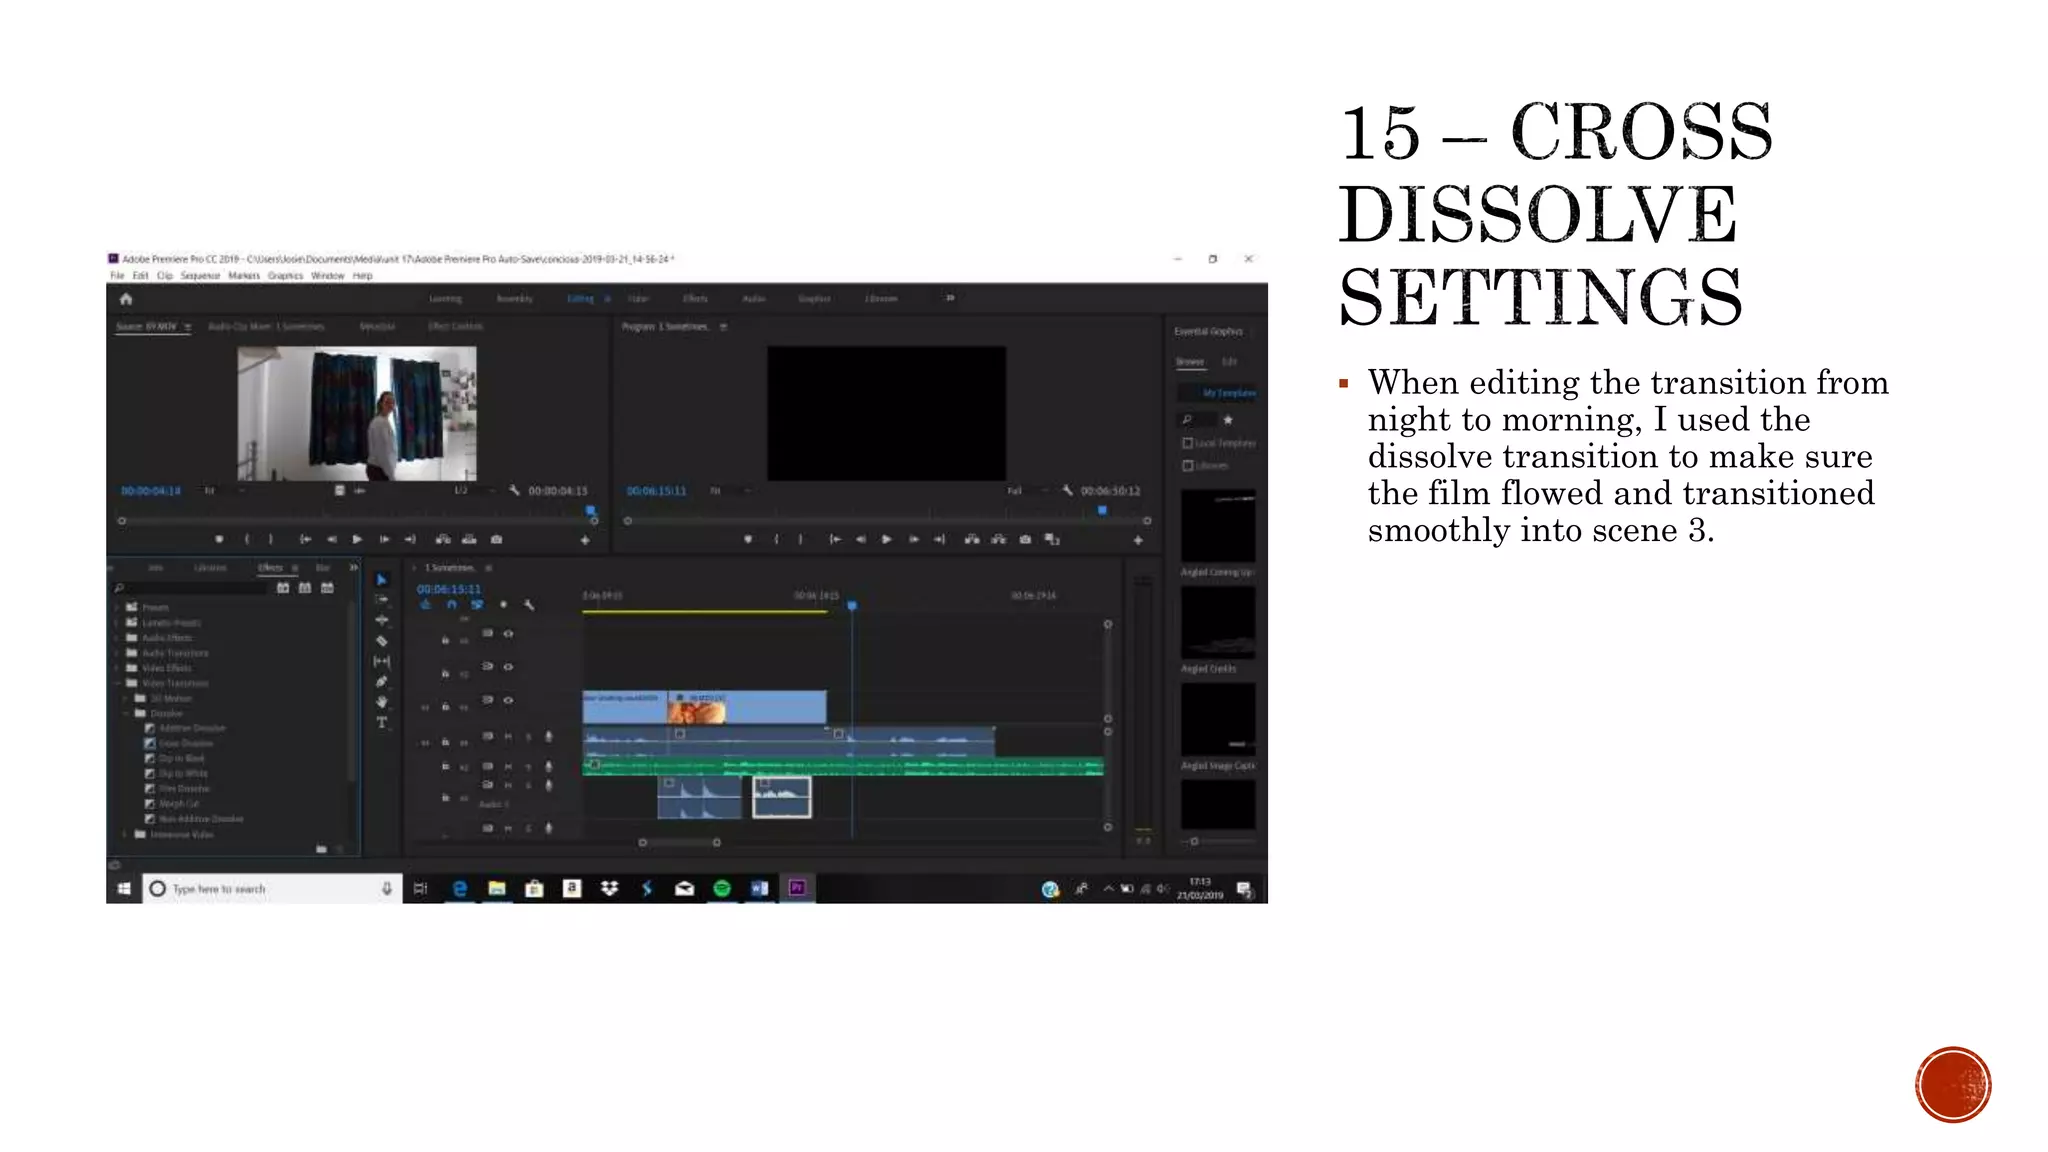Expand the Audio Effects folder
2048x1152 pixels.
pyautogui.click(x=117, y=638)
